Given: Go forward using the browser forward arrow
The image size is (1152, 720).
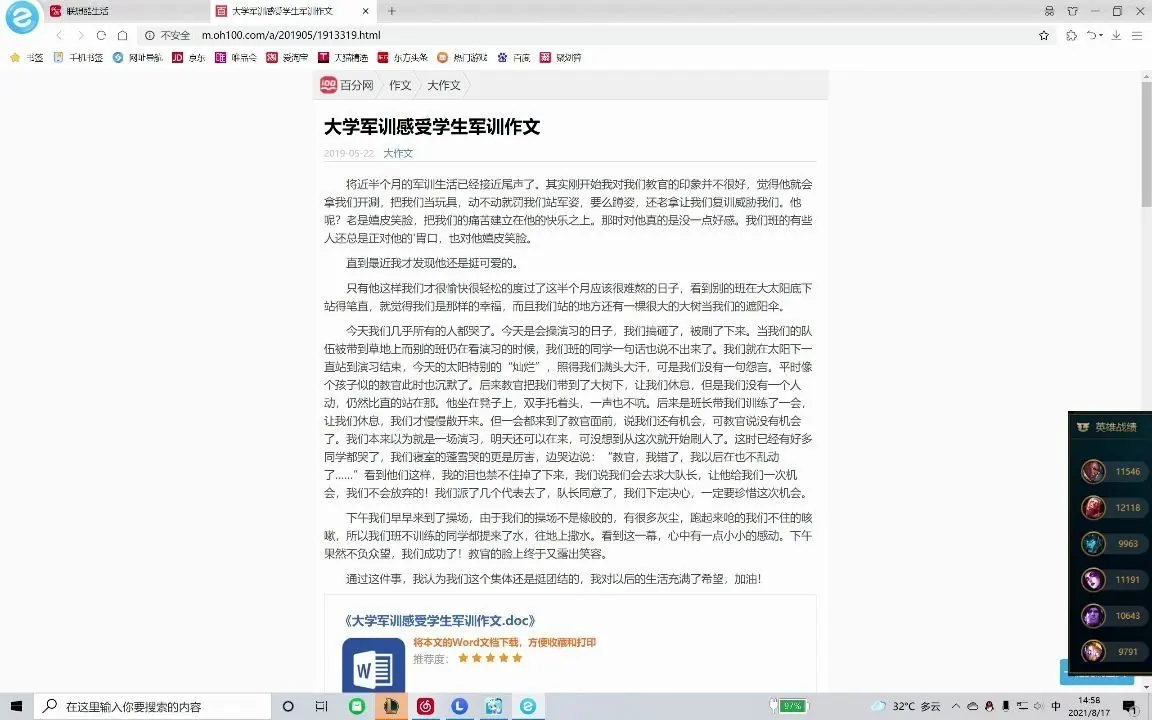Looking at the screenshot, I should 80,35.
